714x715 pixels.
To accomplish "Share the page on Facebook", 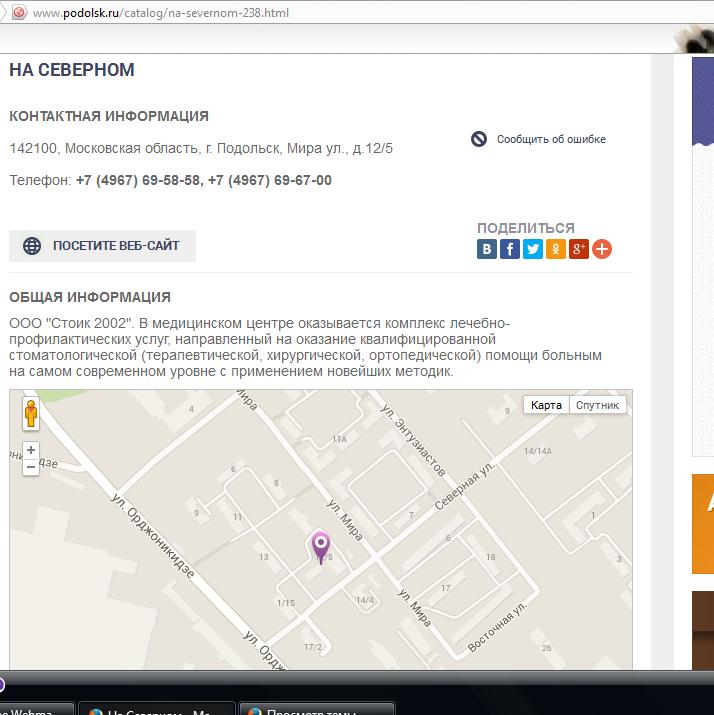I will point(510,249).
